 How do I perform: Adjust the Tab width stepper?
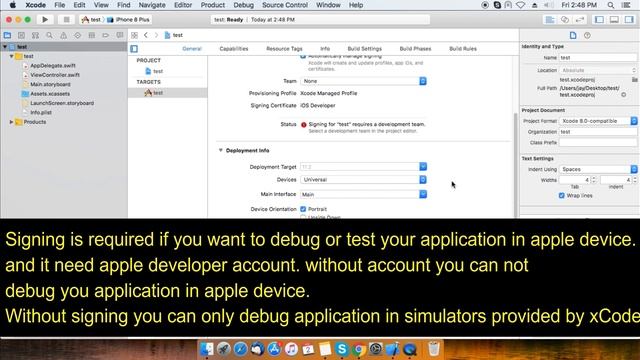[x=593, y=180]
